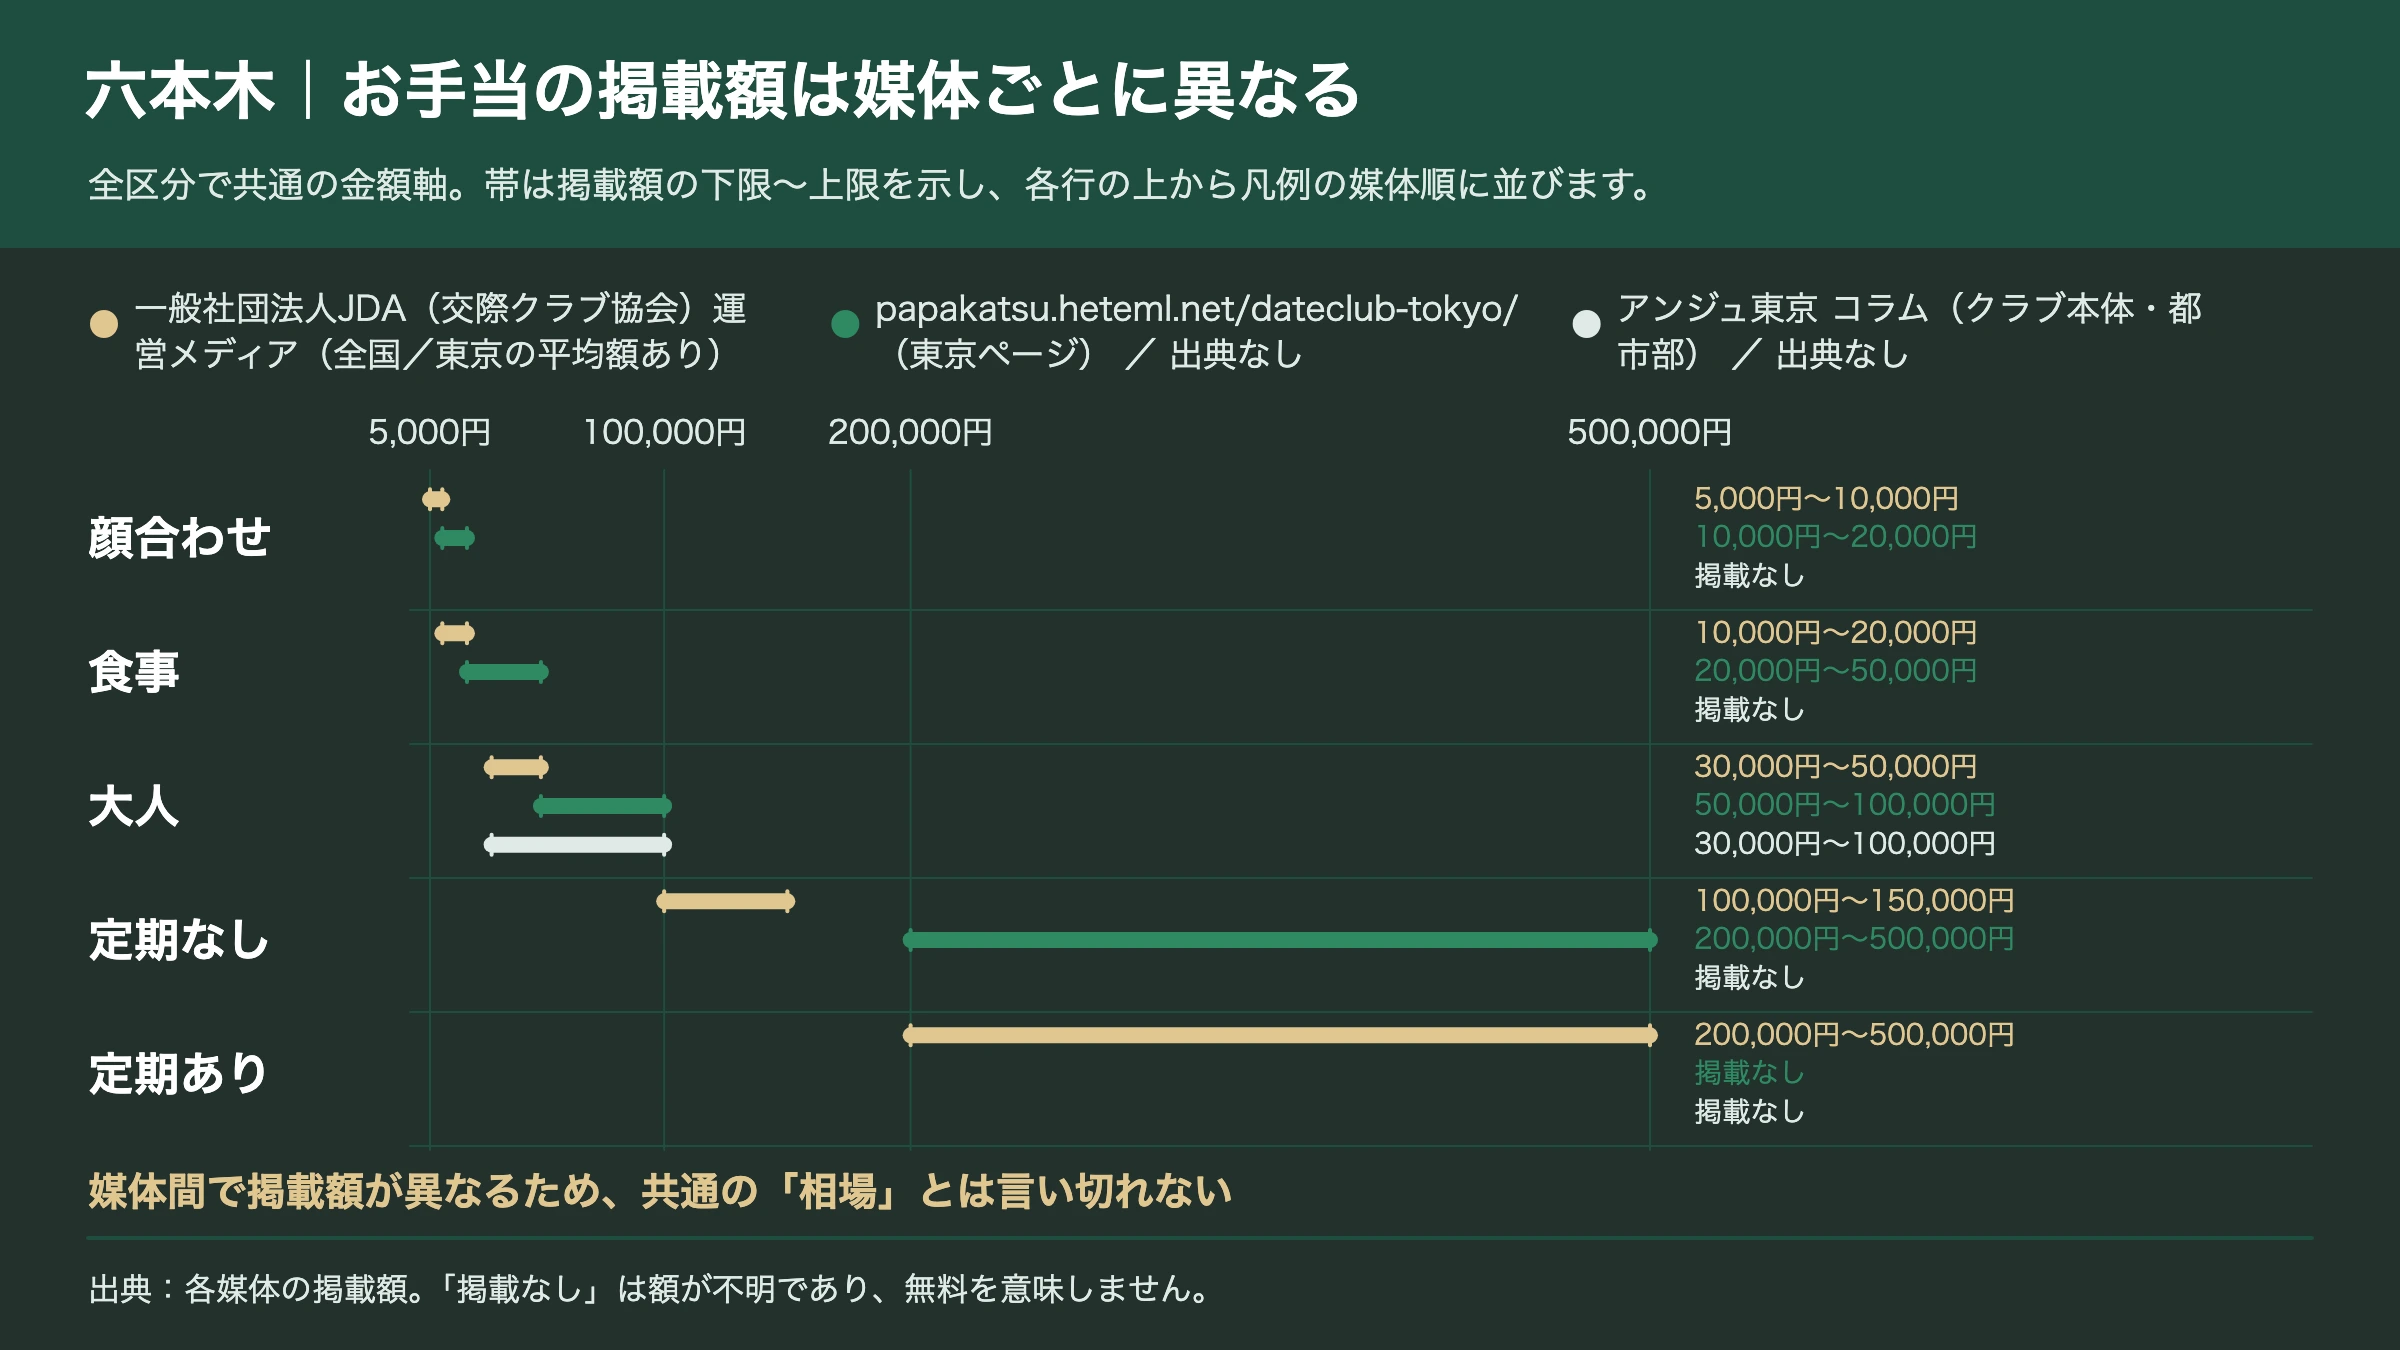Screen dimensions: 2400x1350
Task: Click the long beige bar in 定期あり row
Action: pyautogui.click(x=1280, y=1035)
